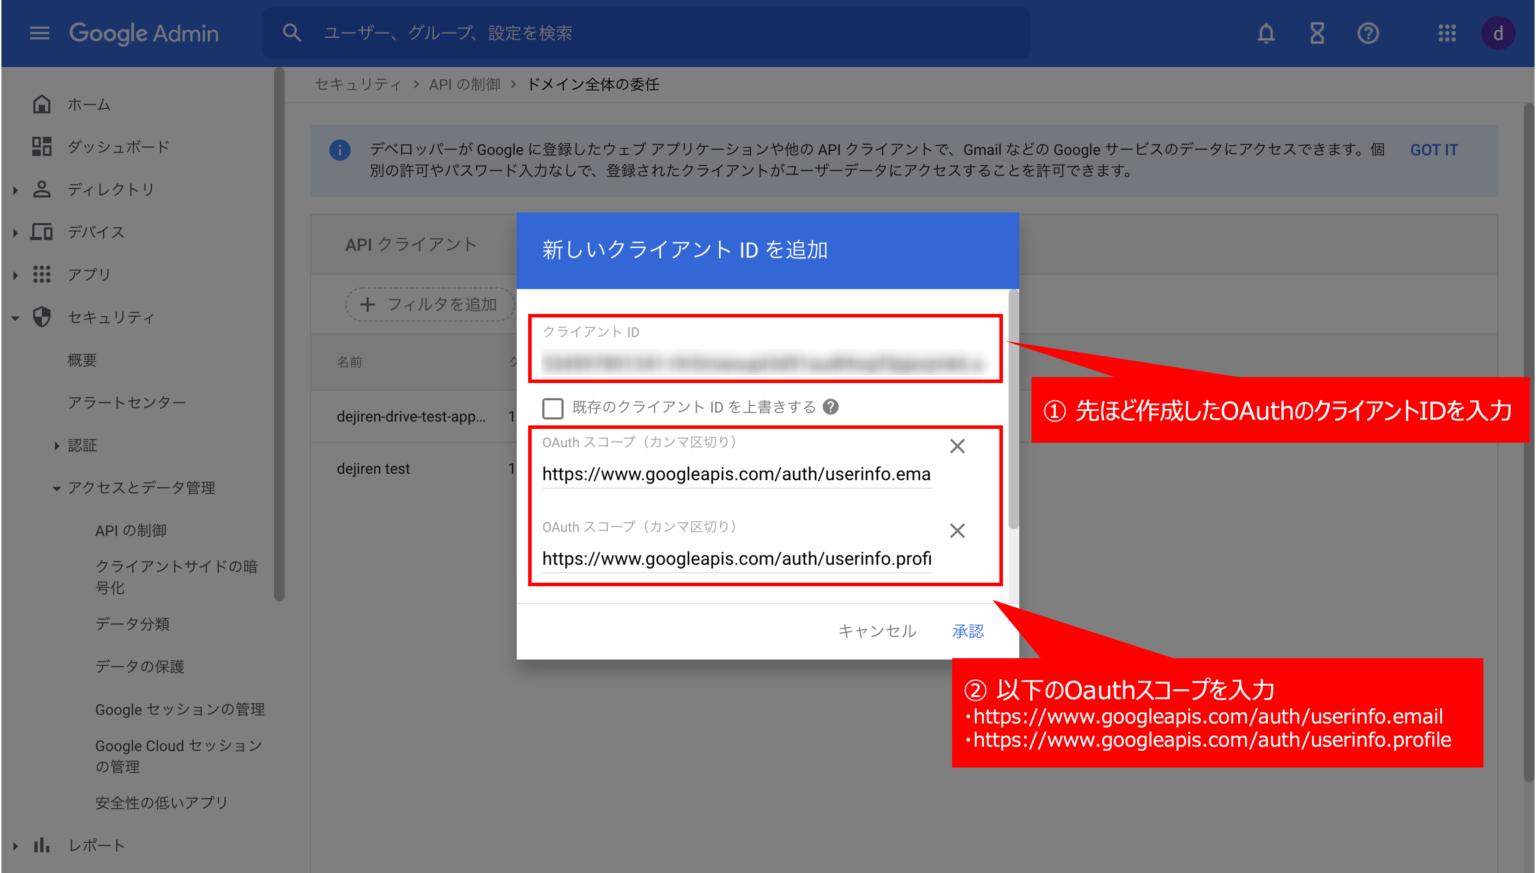Click the ディレクトリ person icon
Screen dimensions: 1536x873
42,189
